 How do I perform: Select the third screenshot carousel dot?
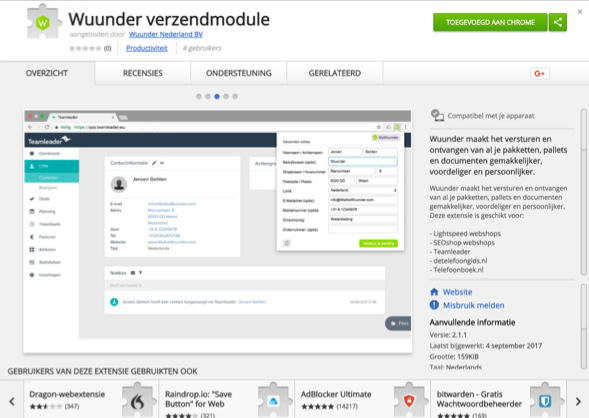tap(217, 97)
